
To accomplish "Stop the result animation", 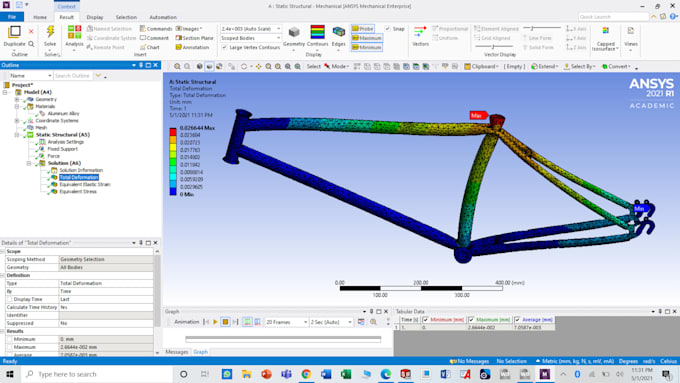I will [225, 322].
